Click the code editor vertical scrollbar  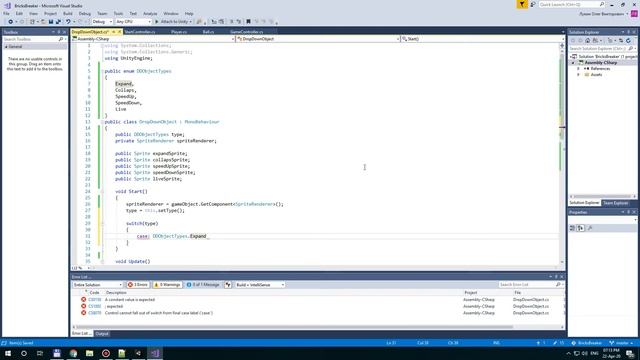[562, 153]
